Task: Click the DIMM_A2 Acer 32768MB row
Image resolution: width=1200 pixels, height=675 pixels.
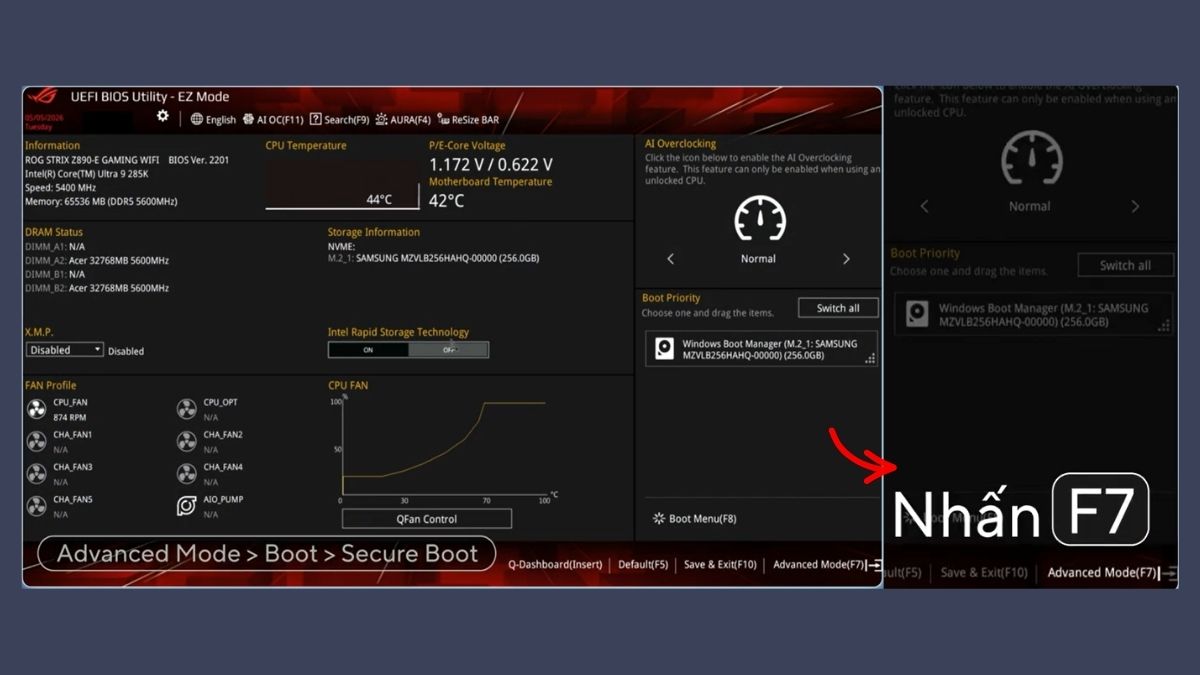Action: click(x=97, y=260)
